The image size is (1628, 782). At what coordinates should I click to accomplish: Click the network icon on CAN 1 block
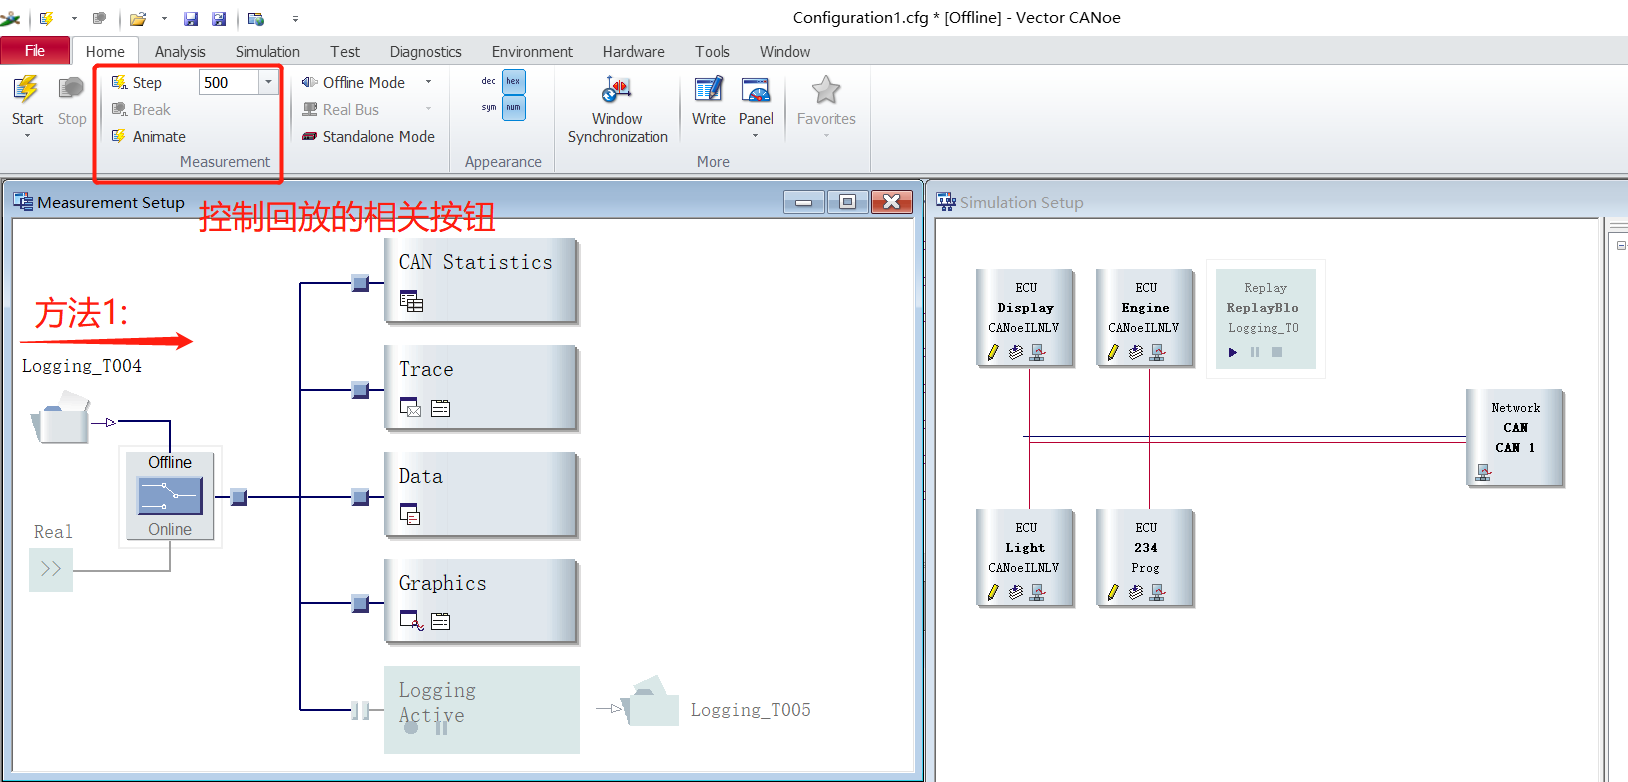point(1483,472)
